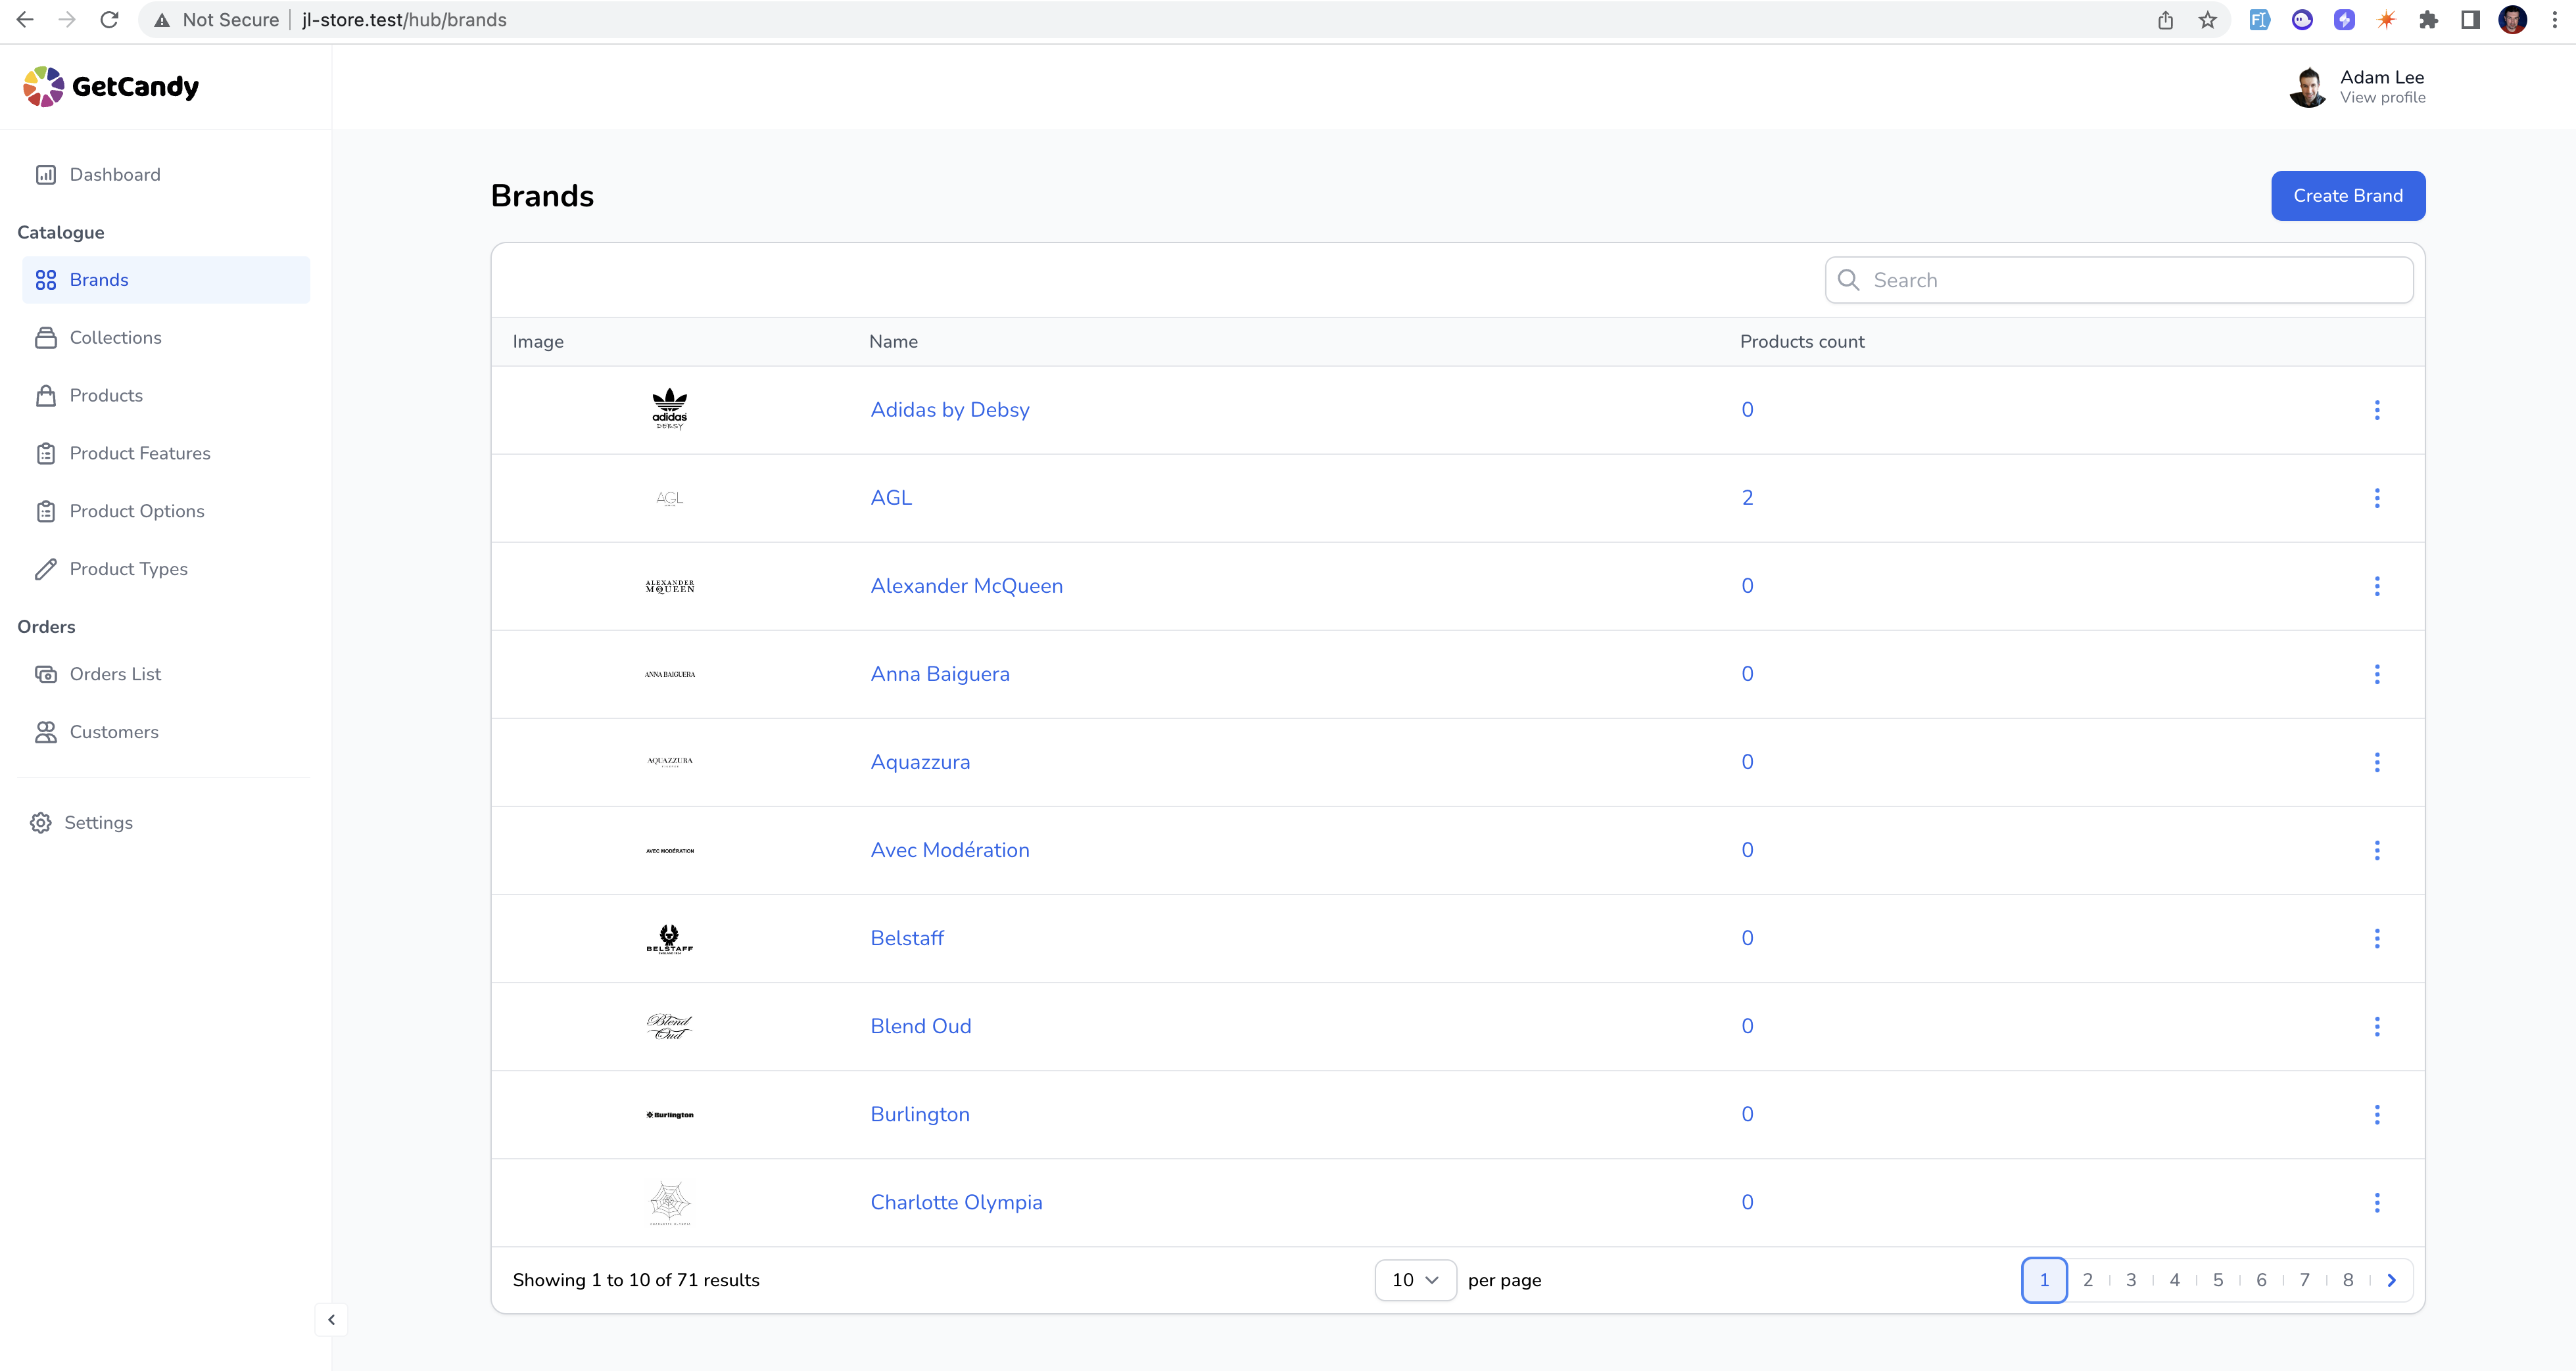Open Orders List menu item

pyautogui.click(x=115, y=675)
